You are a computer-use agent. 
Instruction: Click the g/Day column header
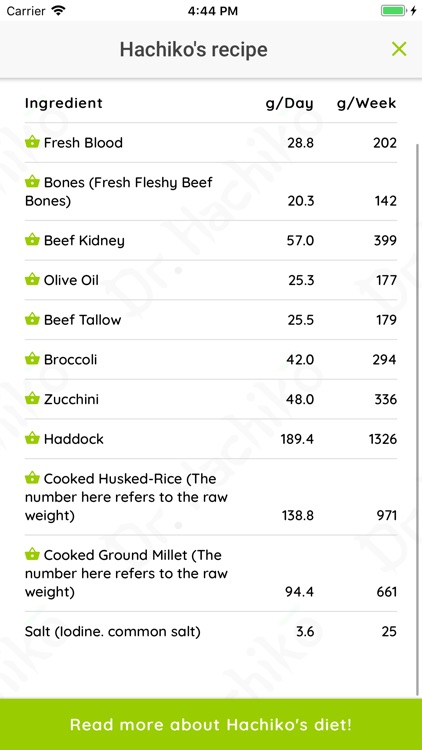pyautogui.click(x=289, y=103)
